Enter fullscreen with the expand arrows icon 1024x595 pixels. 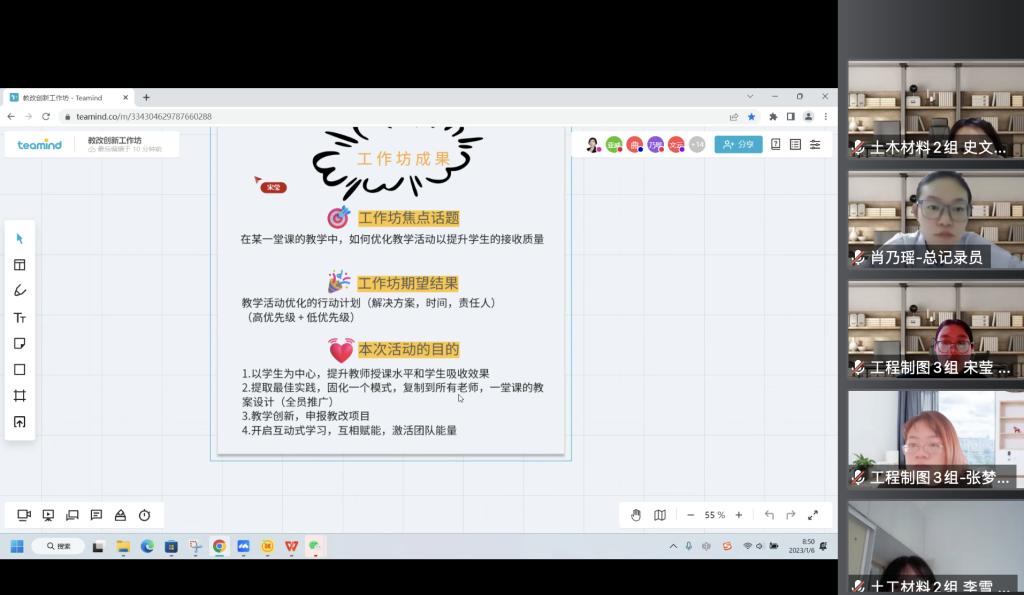point(813,515)
